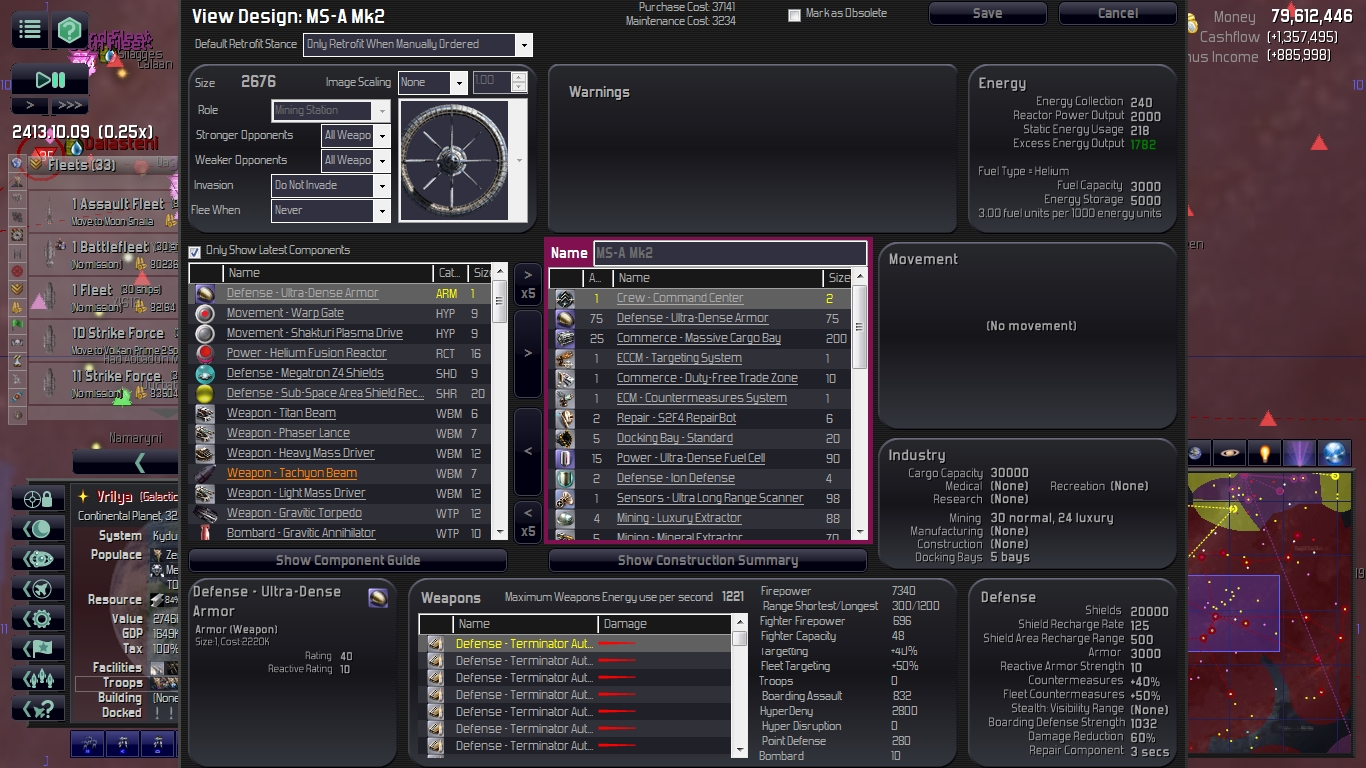Open the Invasion dropdown
1366x768 pixels.
331,185
